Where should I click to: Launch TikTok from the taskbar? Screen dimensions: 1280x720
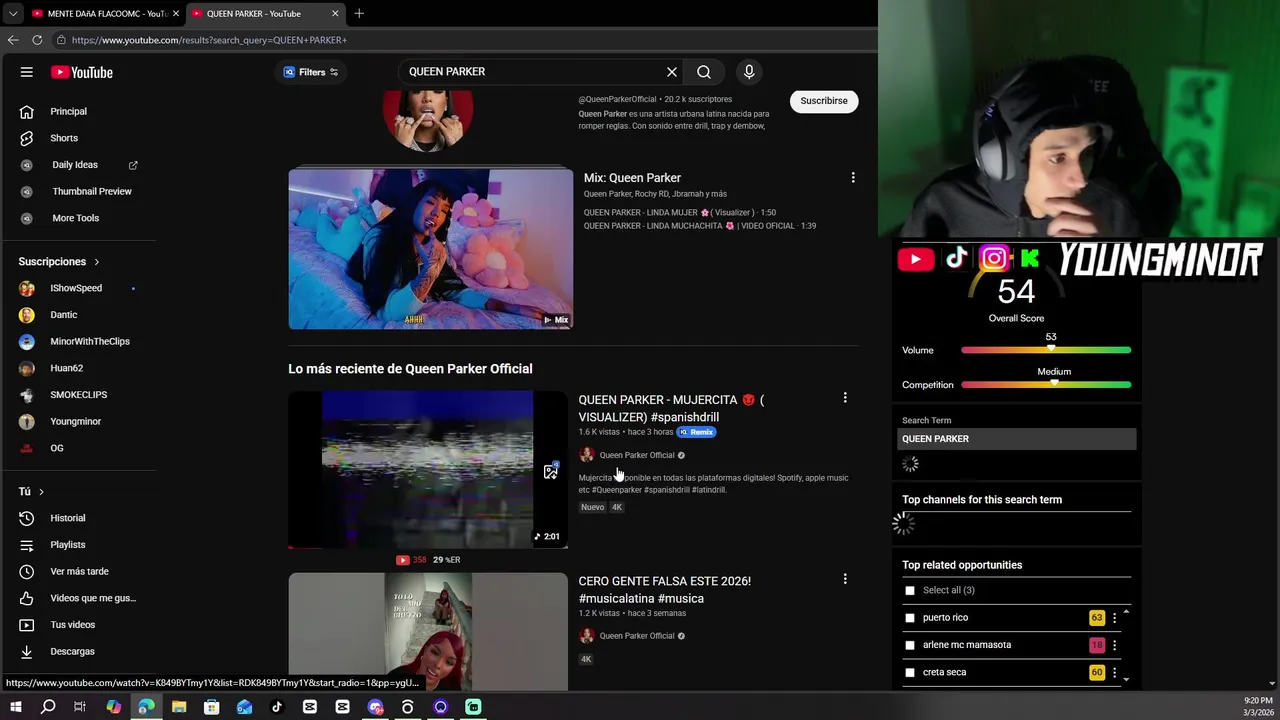click(x=277, y=707)
